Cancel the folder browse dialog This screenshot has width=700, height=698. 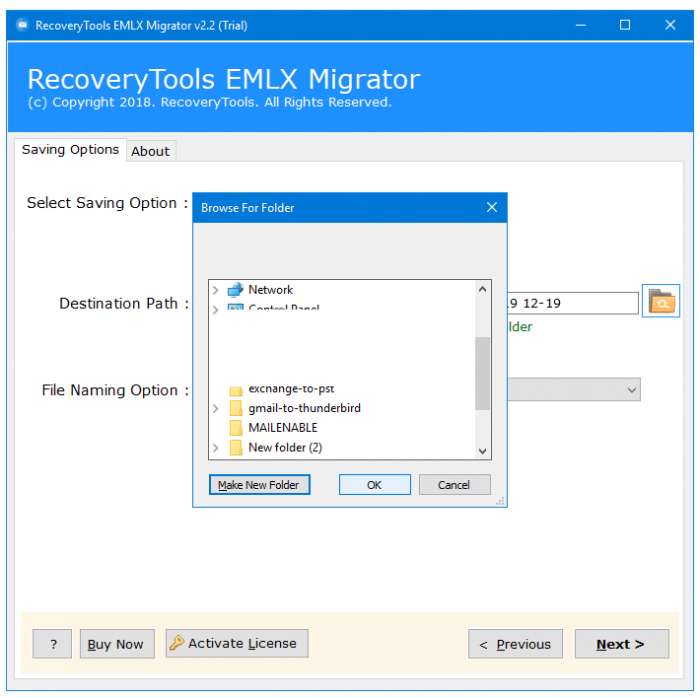(x=454, y=485)
